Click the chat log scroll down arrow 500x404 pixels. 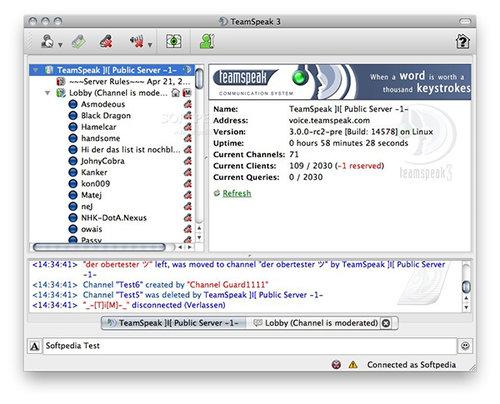tap(466, 307)
